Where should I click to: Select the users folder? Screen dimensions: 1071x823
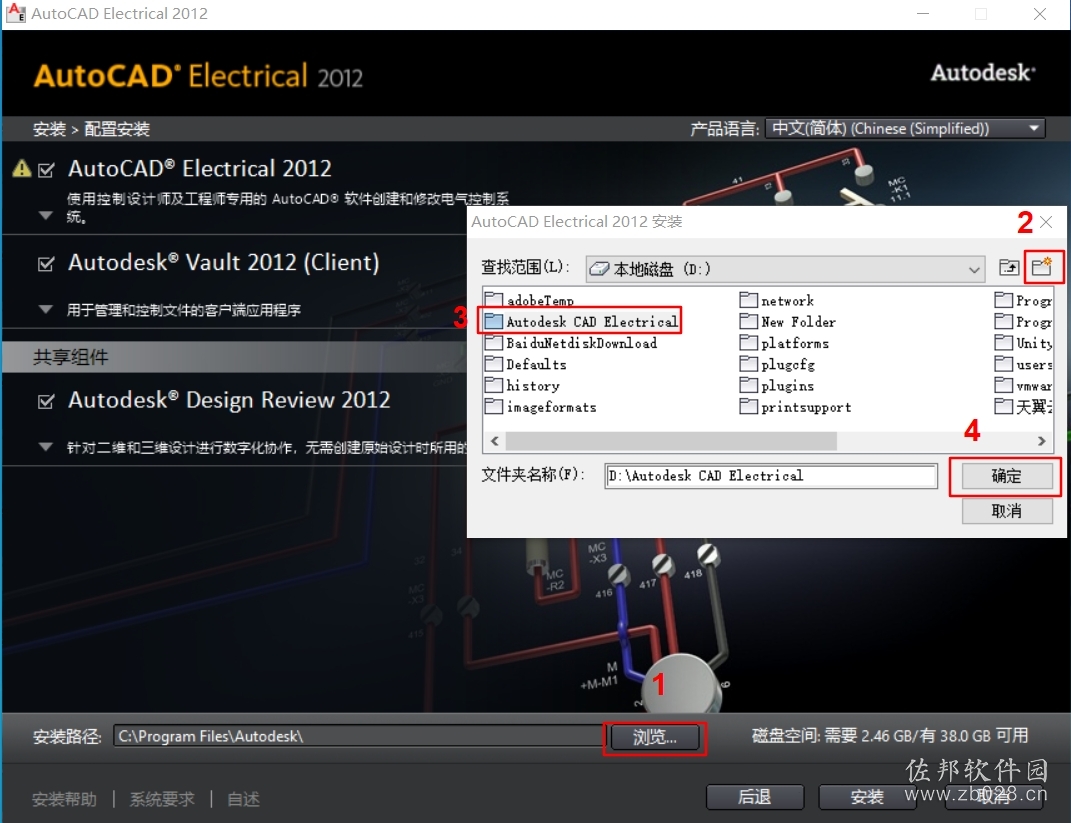(x=1023, y=364)
